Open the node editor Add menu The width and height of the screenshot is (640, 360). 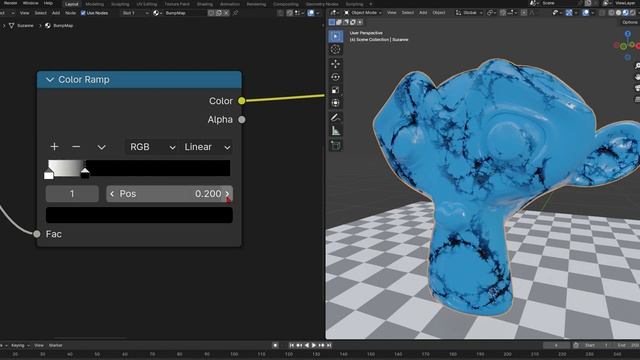point(56,13)
